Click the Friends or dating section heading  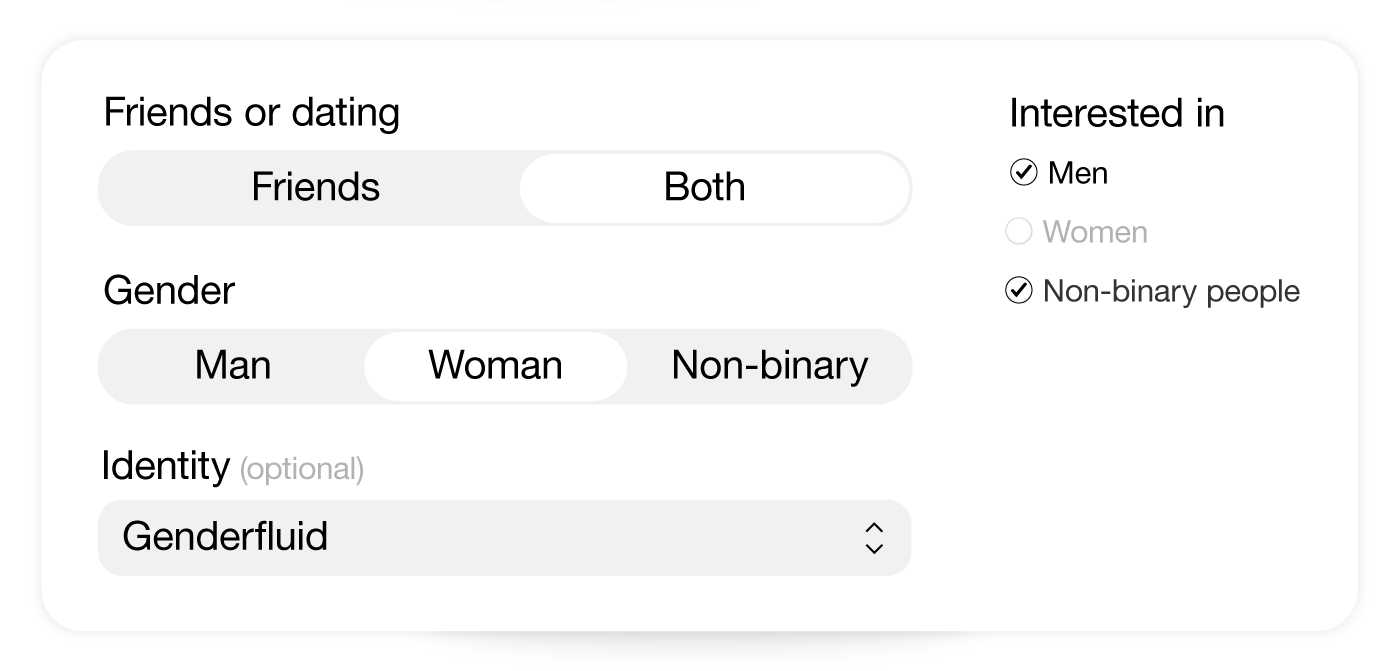coord(252,113)
